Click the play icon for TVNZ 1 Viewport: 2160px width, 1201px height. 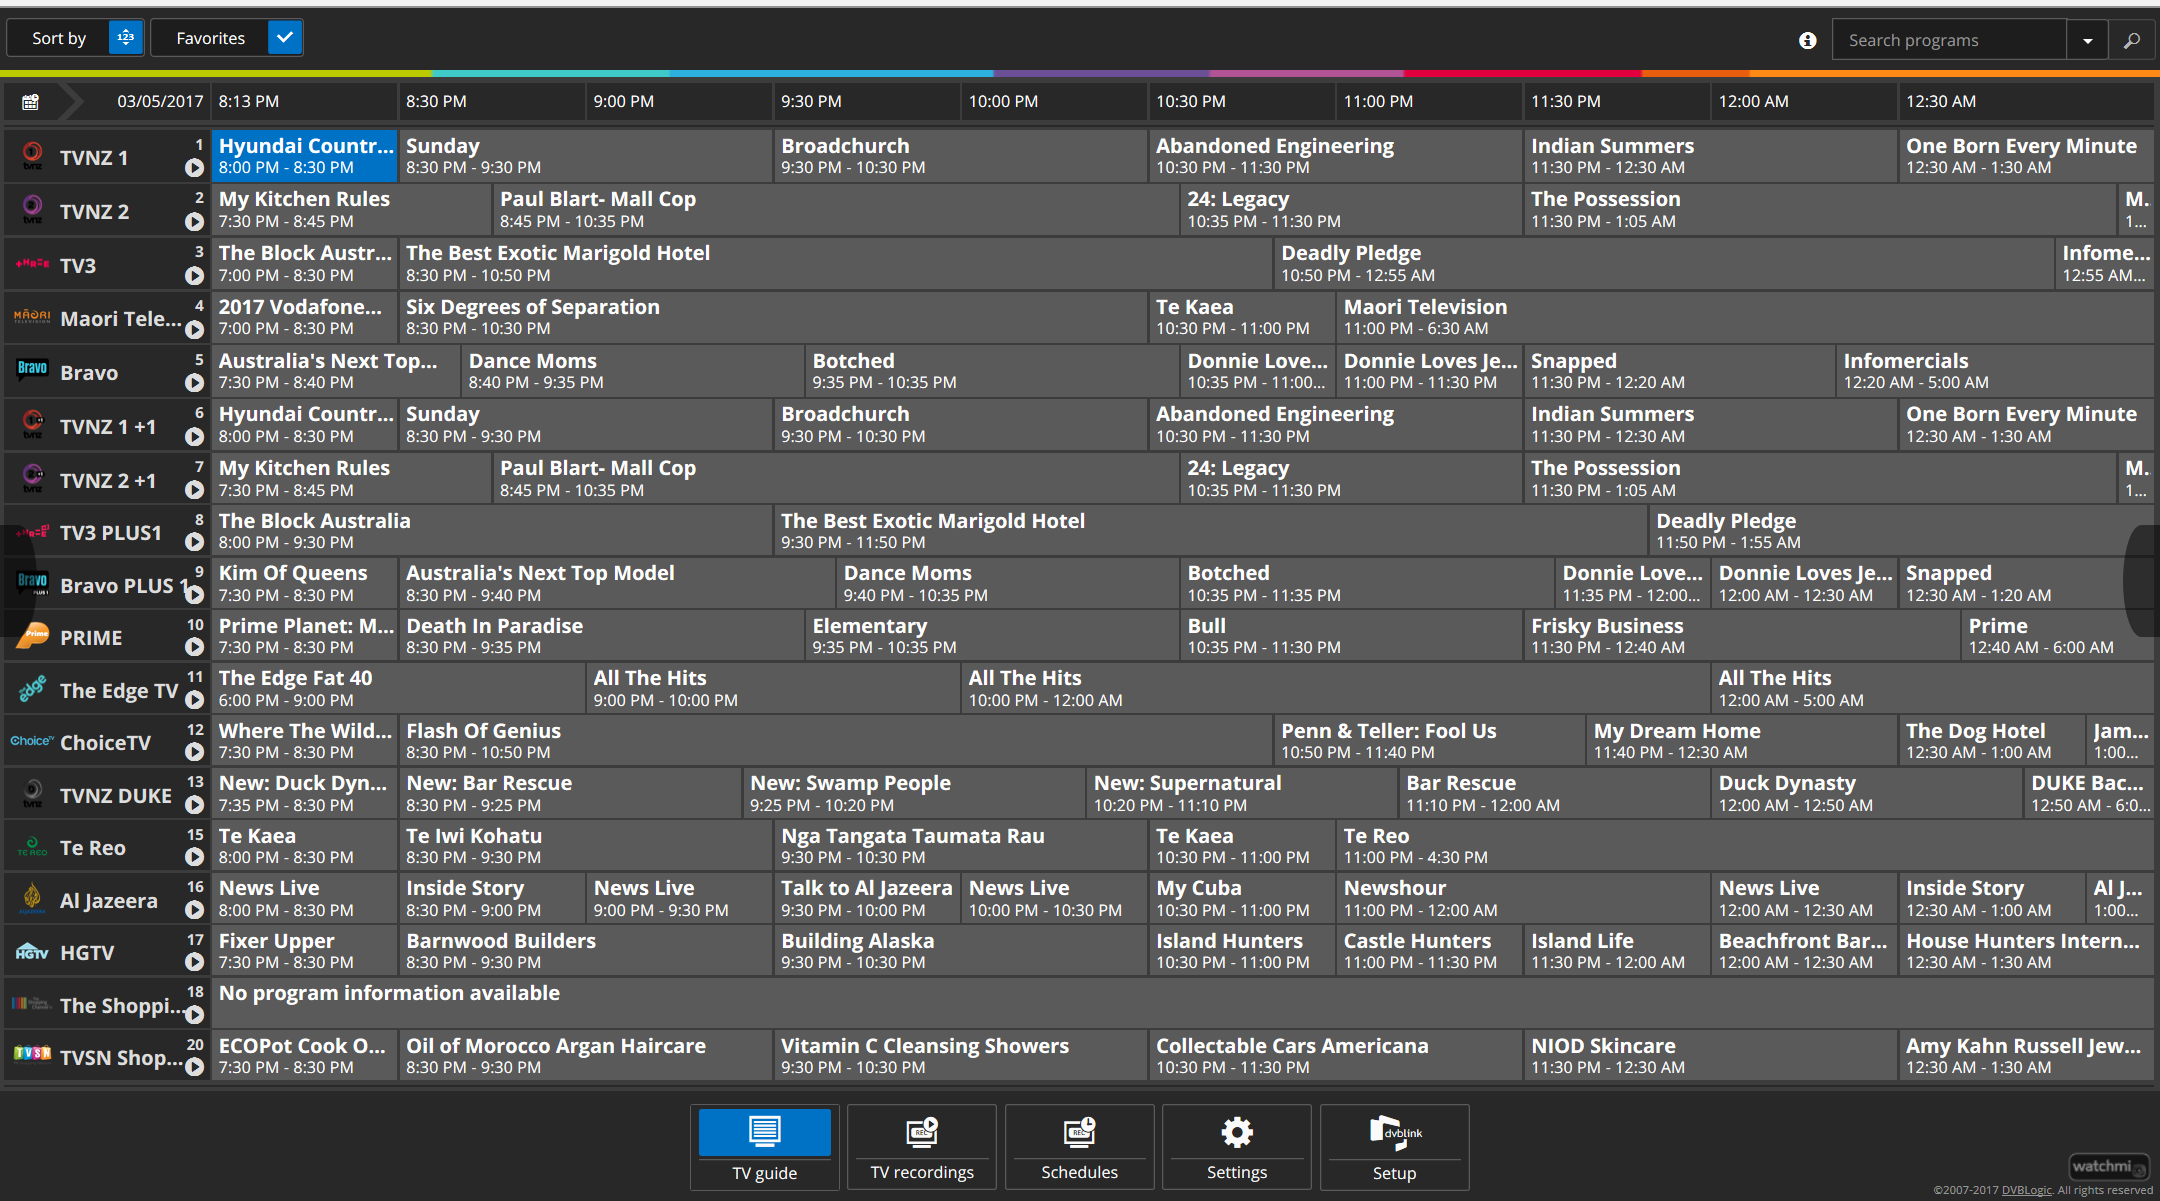195,169
